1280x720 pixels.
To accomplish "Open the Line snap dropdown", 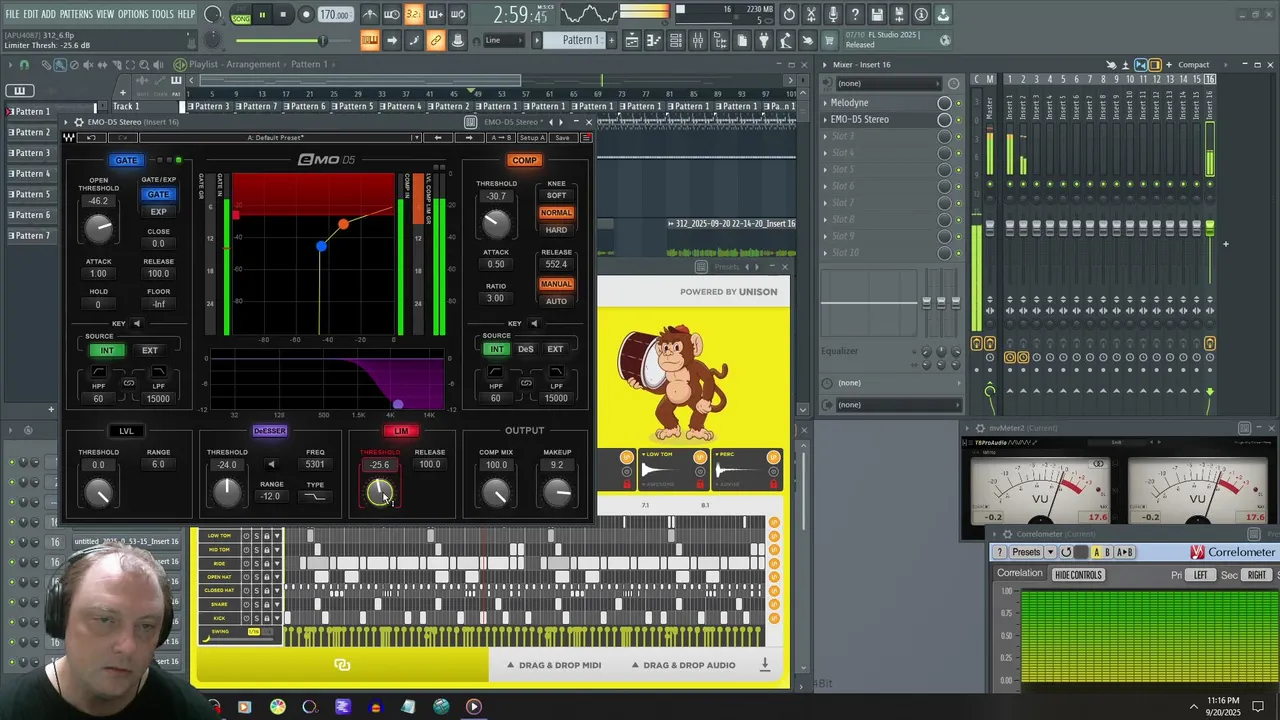I will (505, 40).
